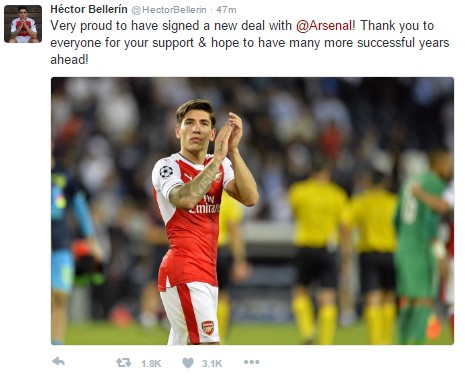Image resolution: width=465 pixels, height=376 pixels.
Task: Click the Champions League badge on the sleeve
Action: pos(166,172)
